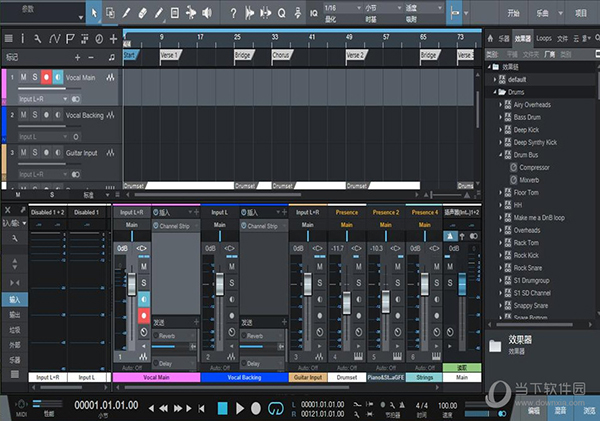Remove marker with minus button

(x=91, y=57)
